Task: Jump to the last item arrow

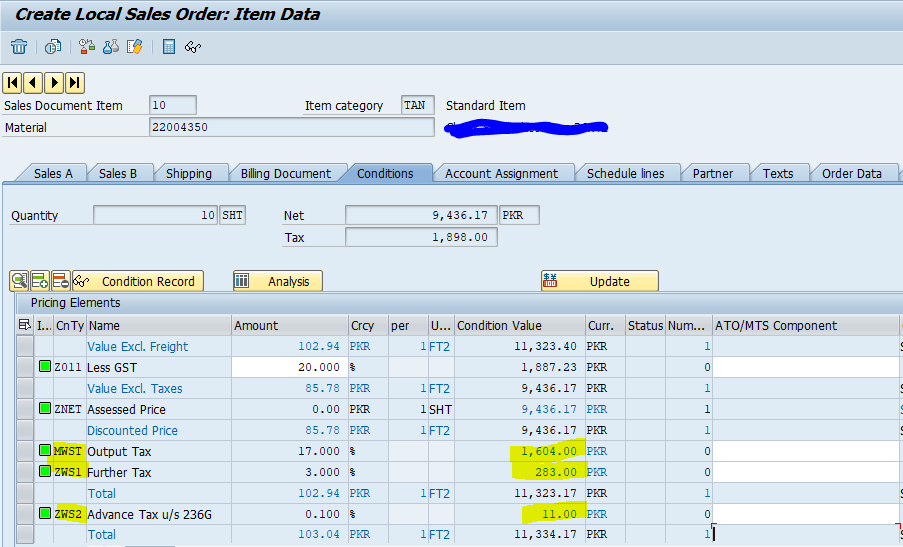Action: coord(74,82)
